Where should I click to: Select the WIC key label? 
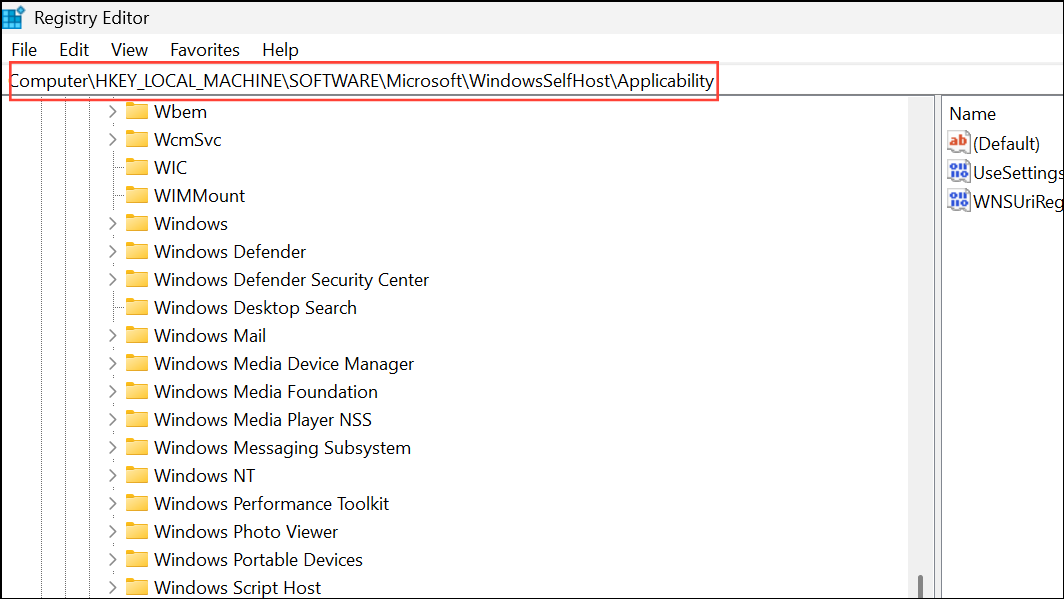click(x=170, y=168)
